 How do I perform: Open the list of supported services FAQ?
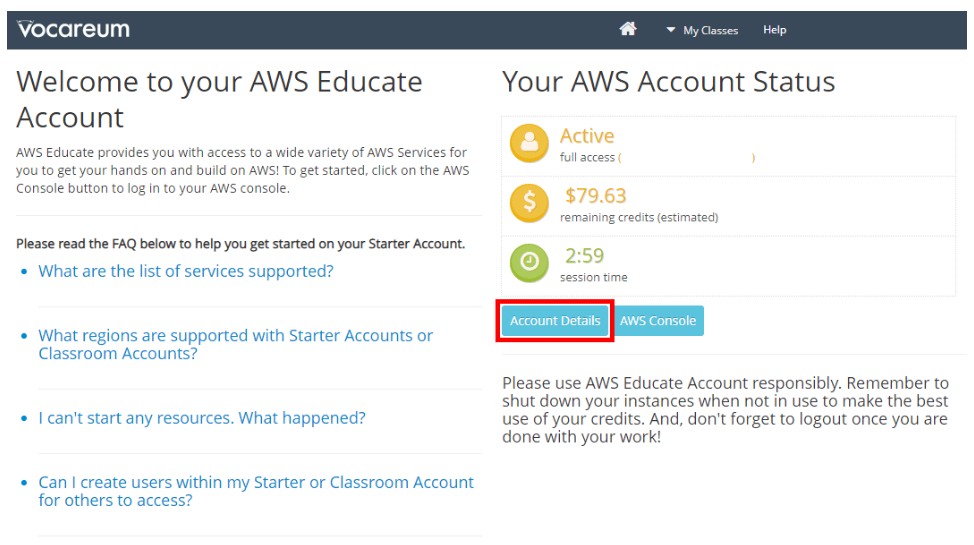(186, 271)
